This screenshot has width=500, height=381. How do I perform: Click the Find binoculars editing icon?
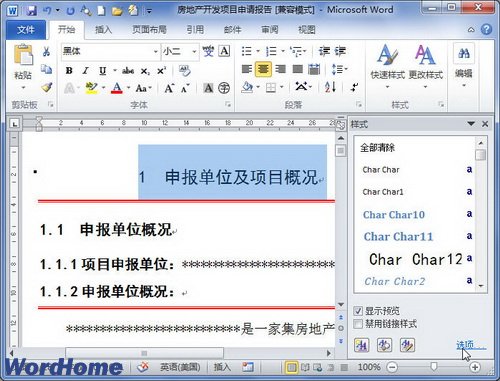pyautogui.click(x=464, y=53)
